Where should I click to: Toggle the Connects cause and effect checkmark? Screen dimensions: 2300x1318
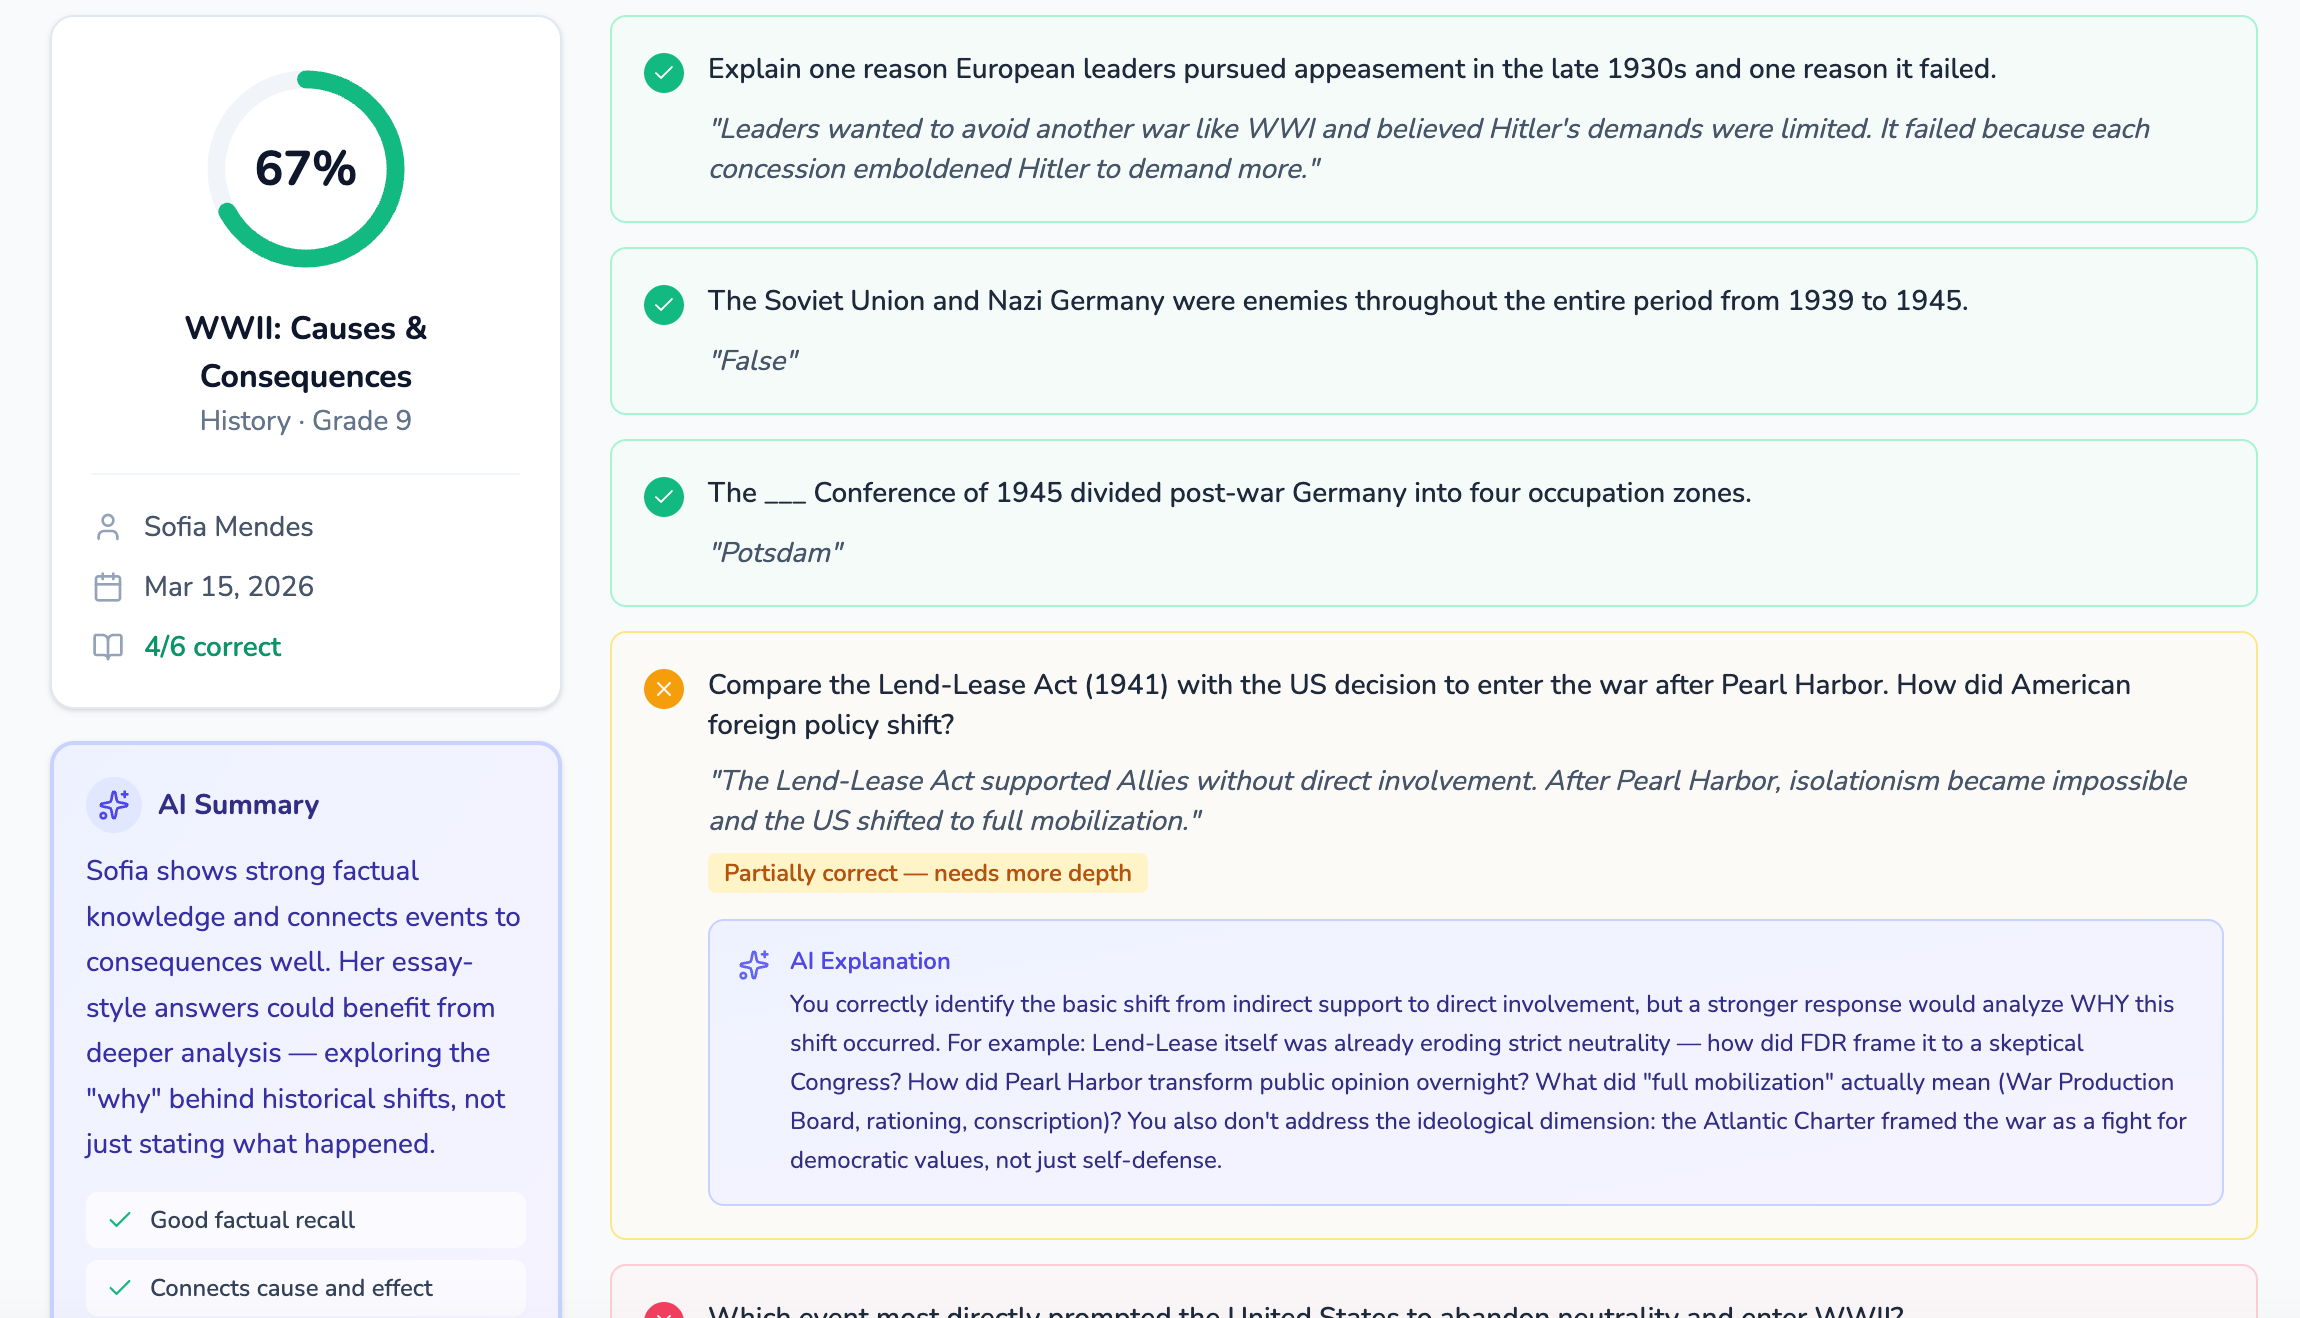point(122,1288)
